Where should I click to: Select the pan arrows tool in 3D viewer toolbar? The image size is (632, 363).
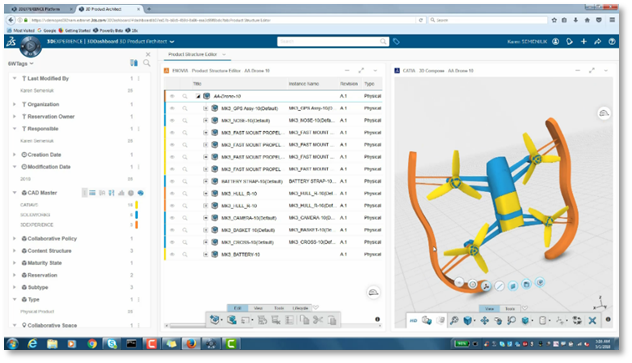click(484, 321)
